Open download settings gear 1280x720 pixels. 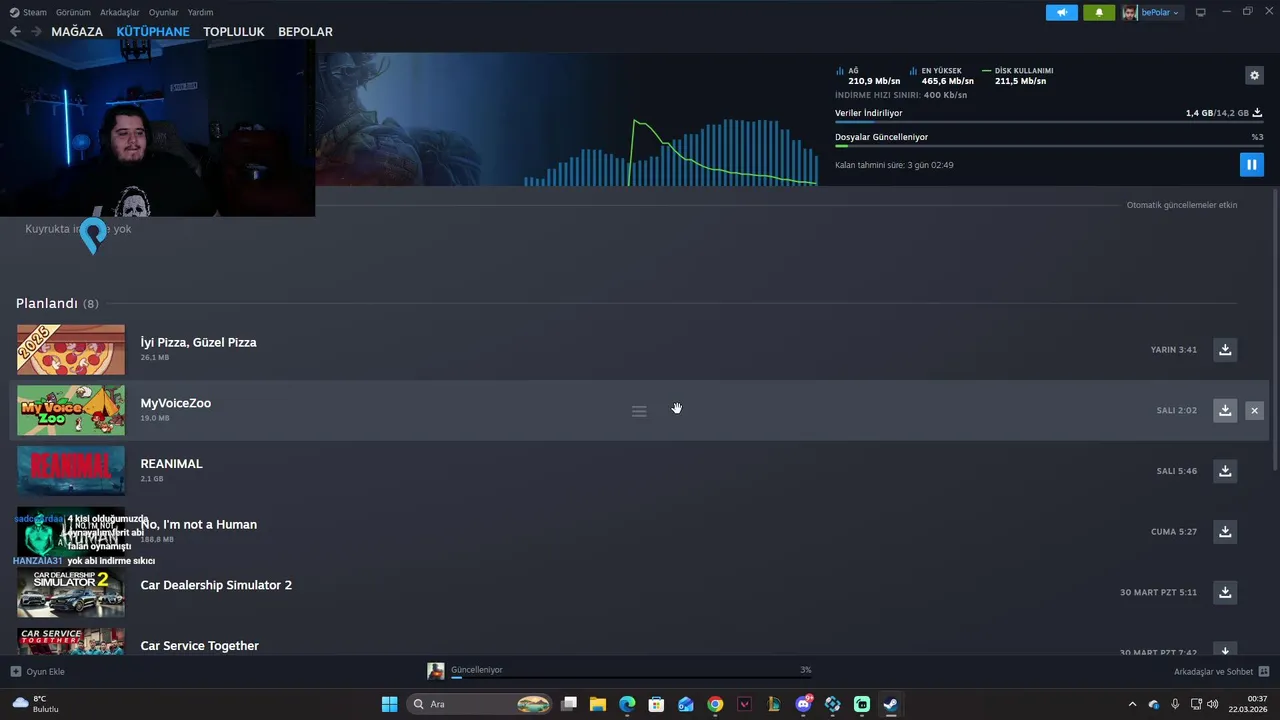click(x=1254, y=75)
